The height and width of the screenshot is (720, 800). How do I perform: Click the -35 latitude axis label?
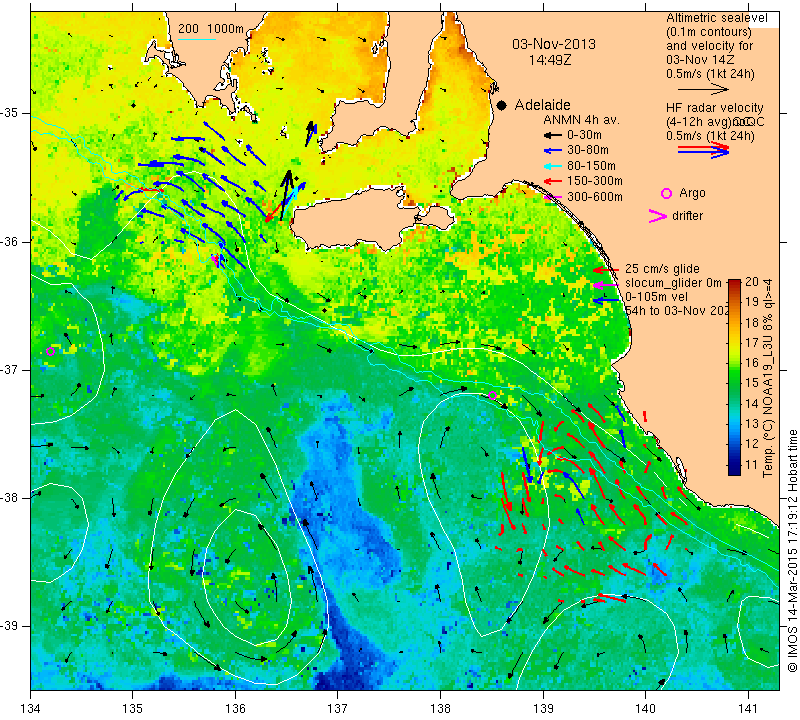pyautogui.click(x=10, y=113)
